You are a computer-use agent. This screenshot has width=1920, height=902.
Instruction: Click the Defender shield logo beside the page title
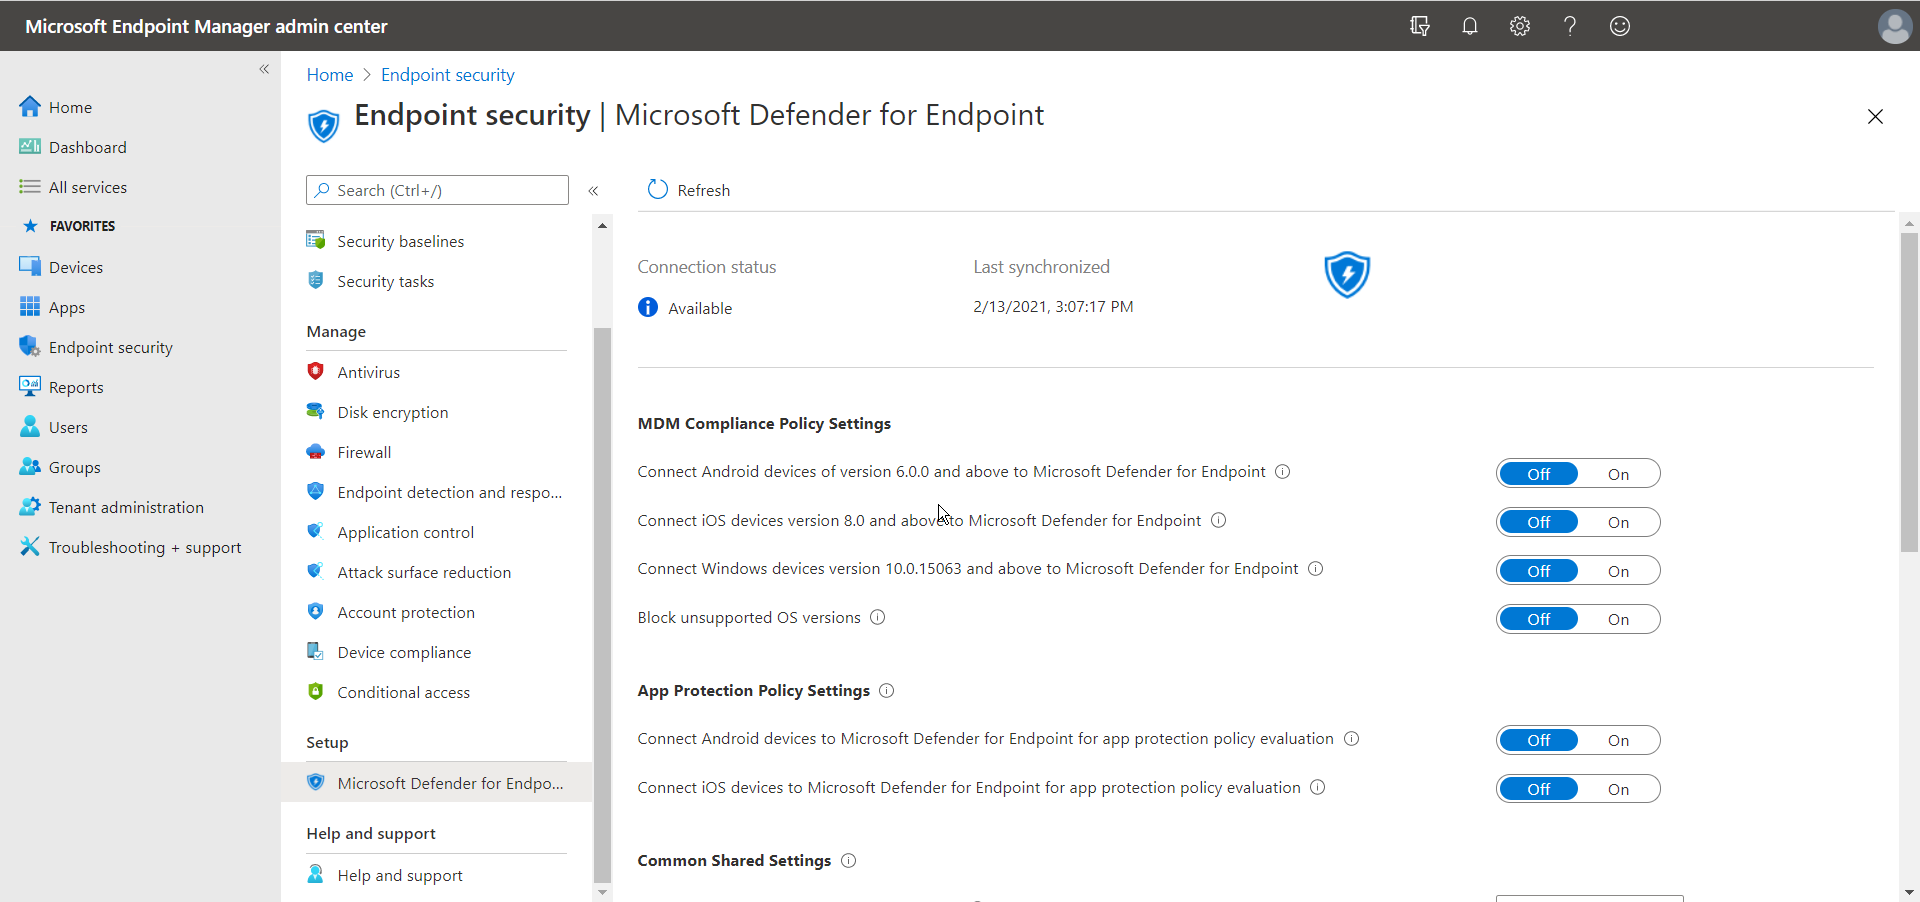(x=323, y=125)
